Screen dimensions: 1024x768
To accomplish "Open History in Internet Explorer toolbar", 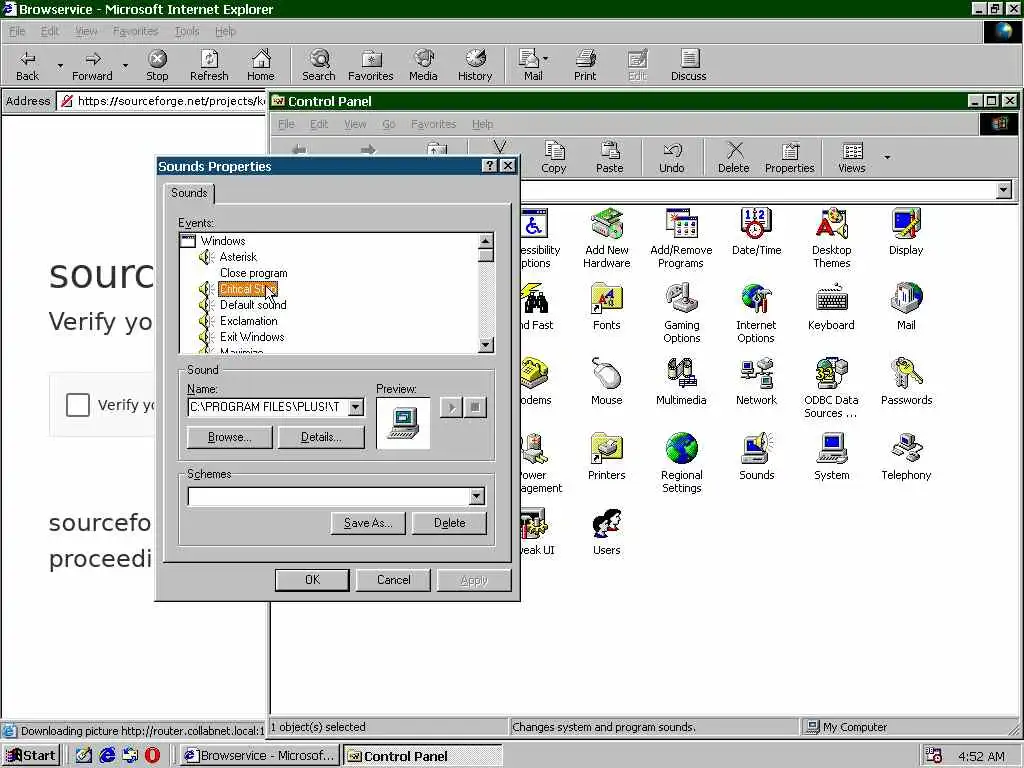I will coord(475,65).
